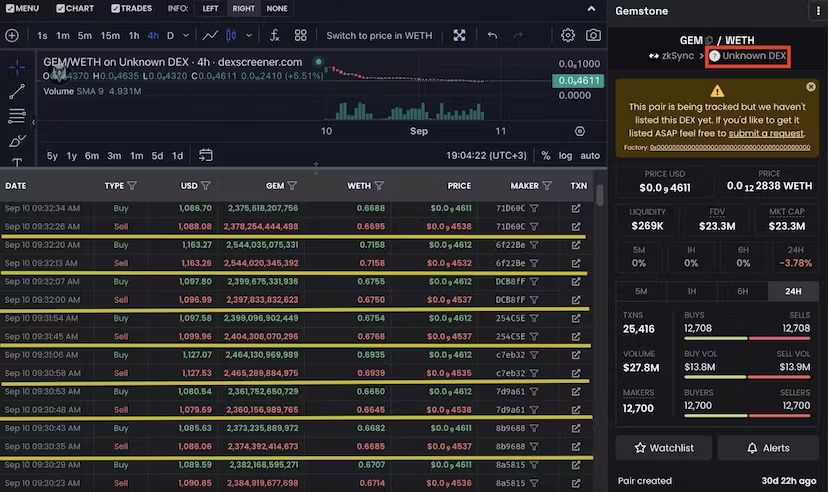The height and width of the screenshot is (492, 828).
Task: Toggle fullscreen chart mode
Action: click(459, 36)
